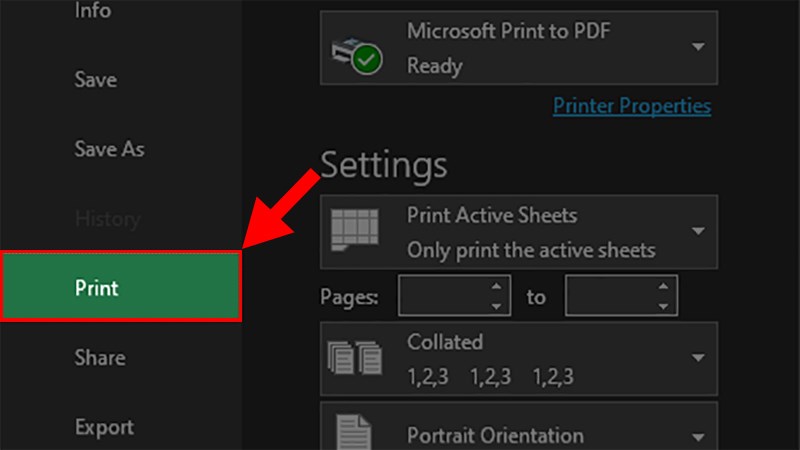800x450 pixels.
Task: Choose Save from the file menu
Action: 95,80
